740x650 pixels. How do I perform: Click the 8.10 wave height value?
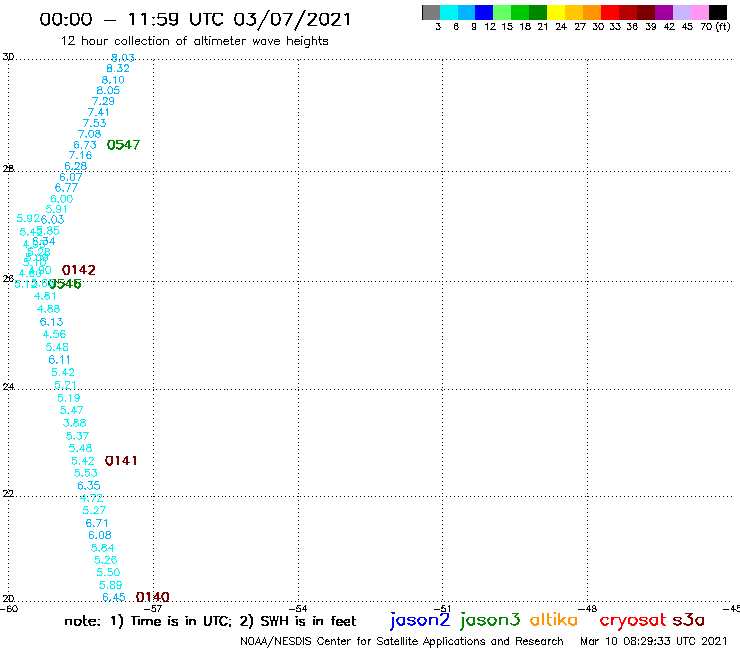(x=113, y=80)
